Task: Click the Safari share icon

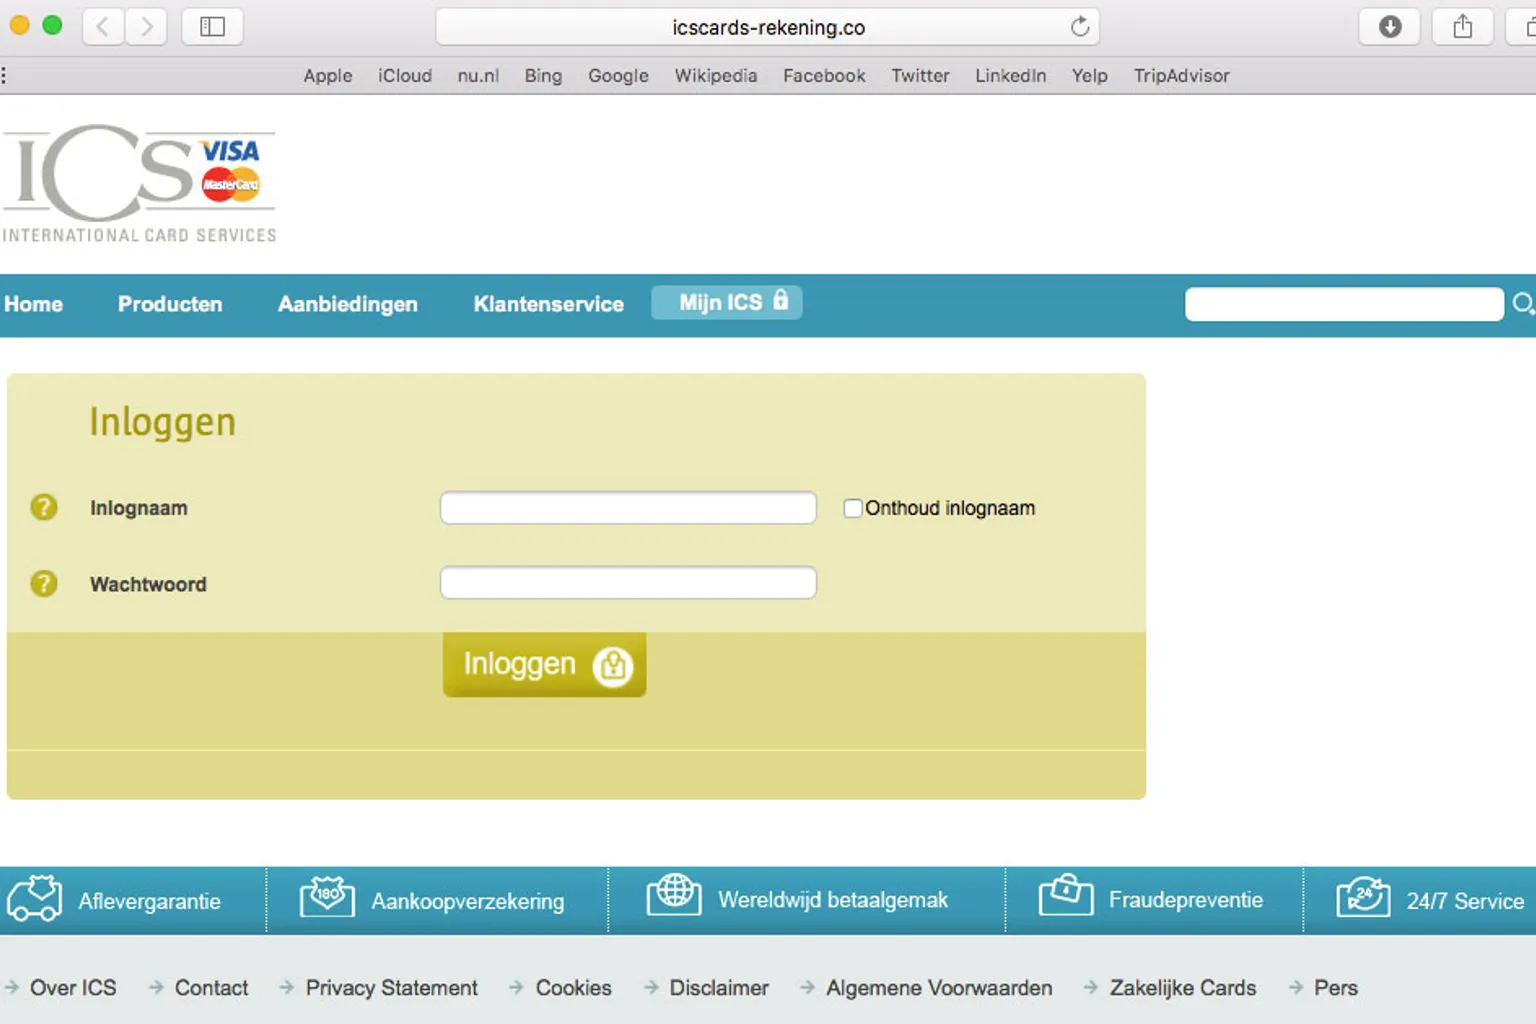Action: pyautogui.click(x=1462, y=27)
